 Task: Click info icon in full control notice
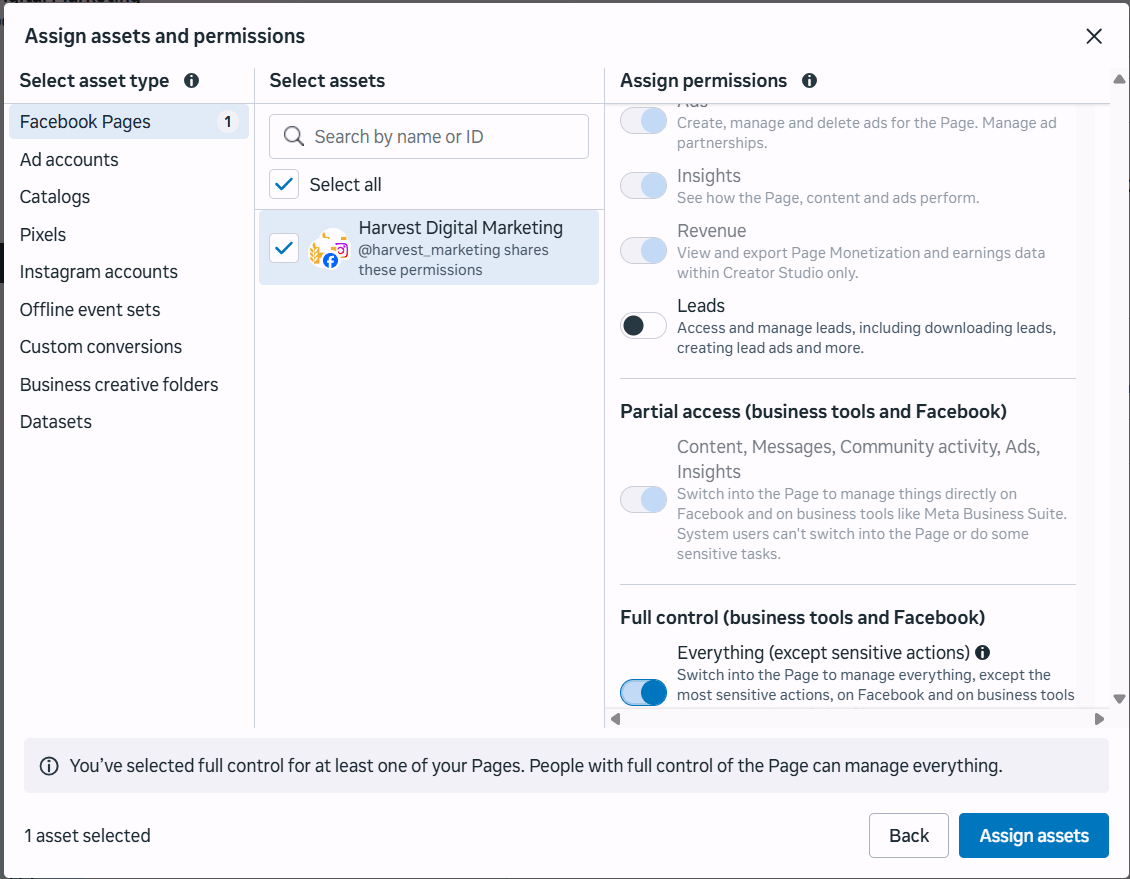pyautogui.click(x=49, y=766)
